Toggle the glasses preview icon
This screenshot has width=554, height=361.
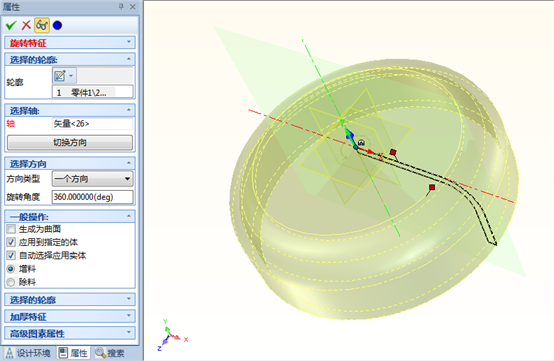(42, 25)
